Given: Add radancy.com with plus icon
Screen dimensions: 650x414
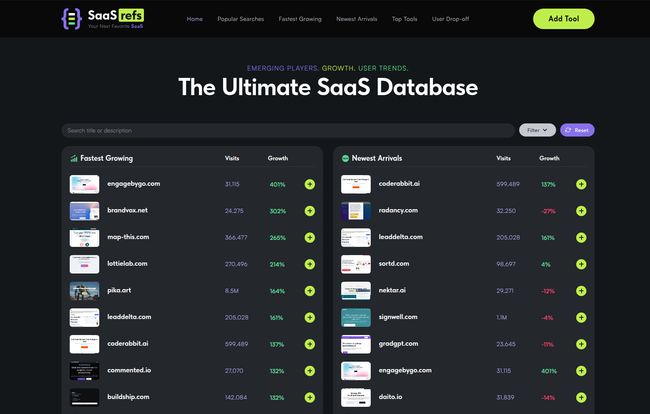Looking at the screenshot, I should click(581, 211).
